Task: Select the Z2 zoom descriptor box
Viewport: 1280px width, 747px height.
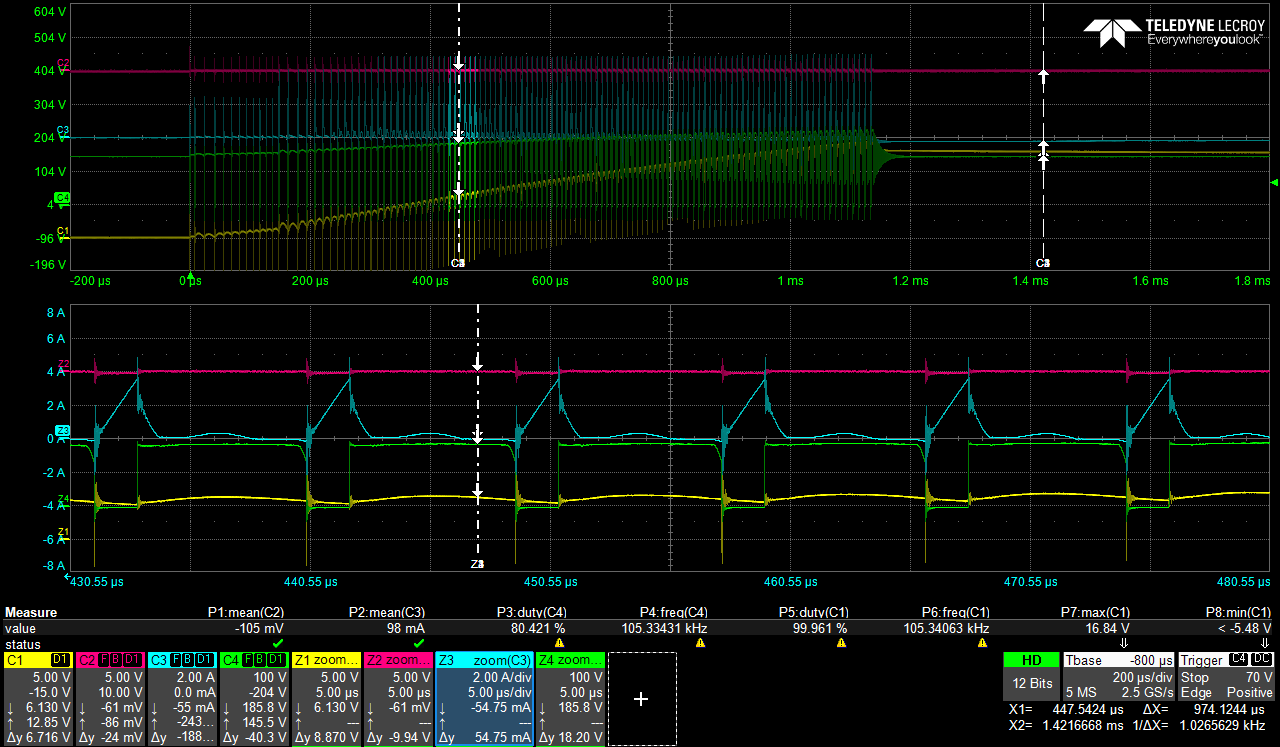Action: click(398, 699)
